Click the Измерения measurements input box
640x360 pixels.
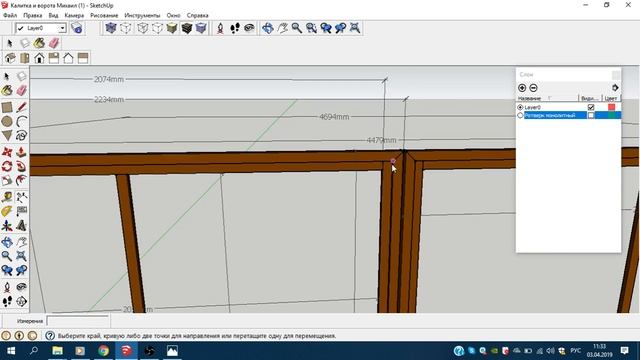coord(78,321)
